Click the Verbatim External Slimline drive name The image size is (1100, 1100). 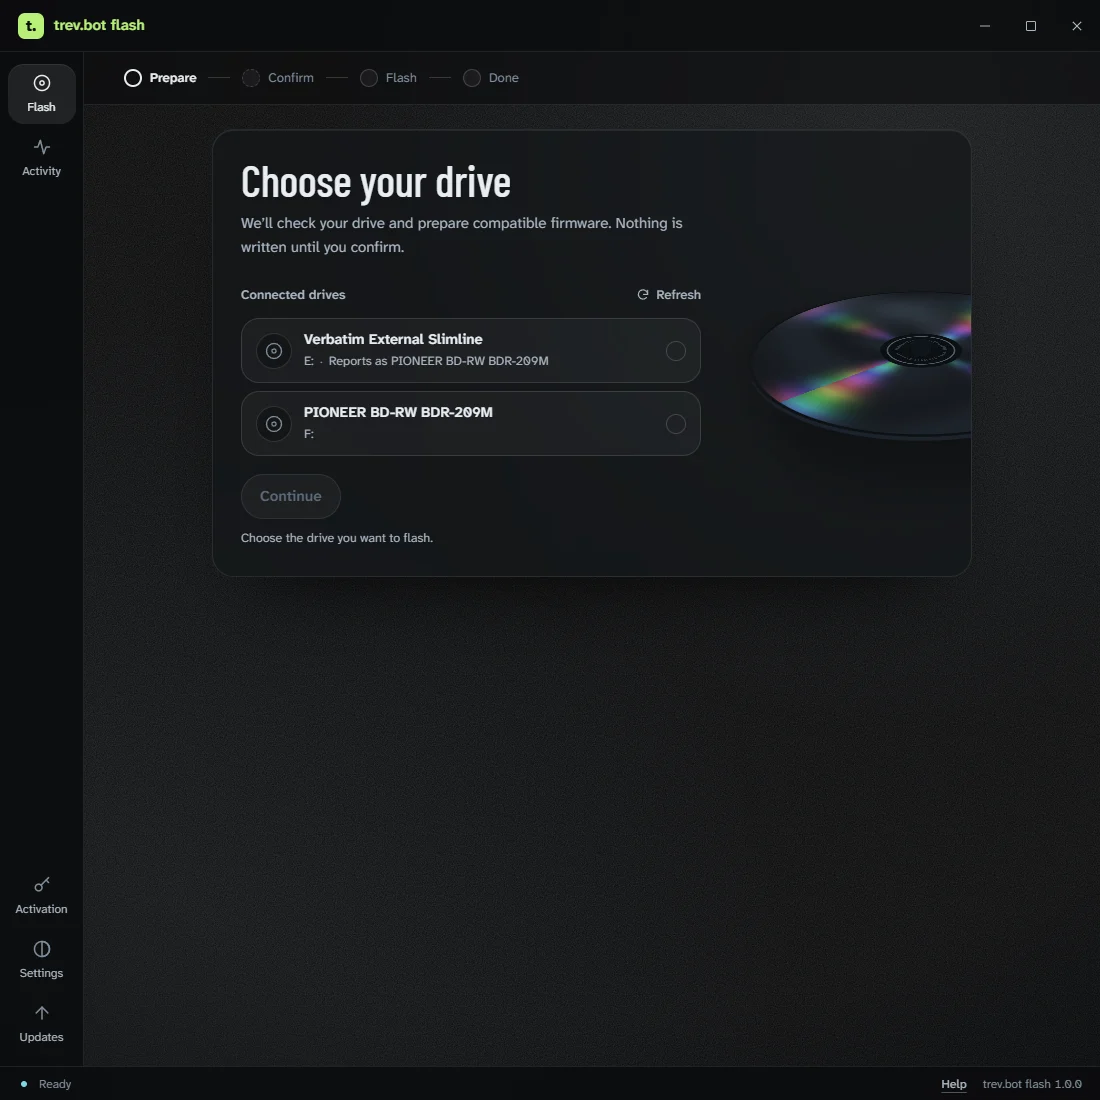[393, 340]
